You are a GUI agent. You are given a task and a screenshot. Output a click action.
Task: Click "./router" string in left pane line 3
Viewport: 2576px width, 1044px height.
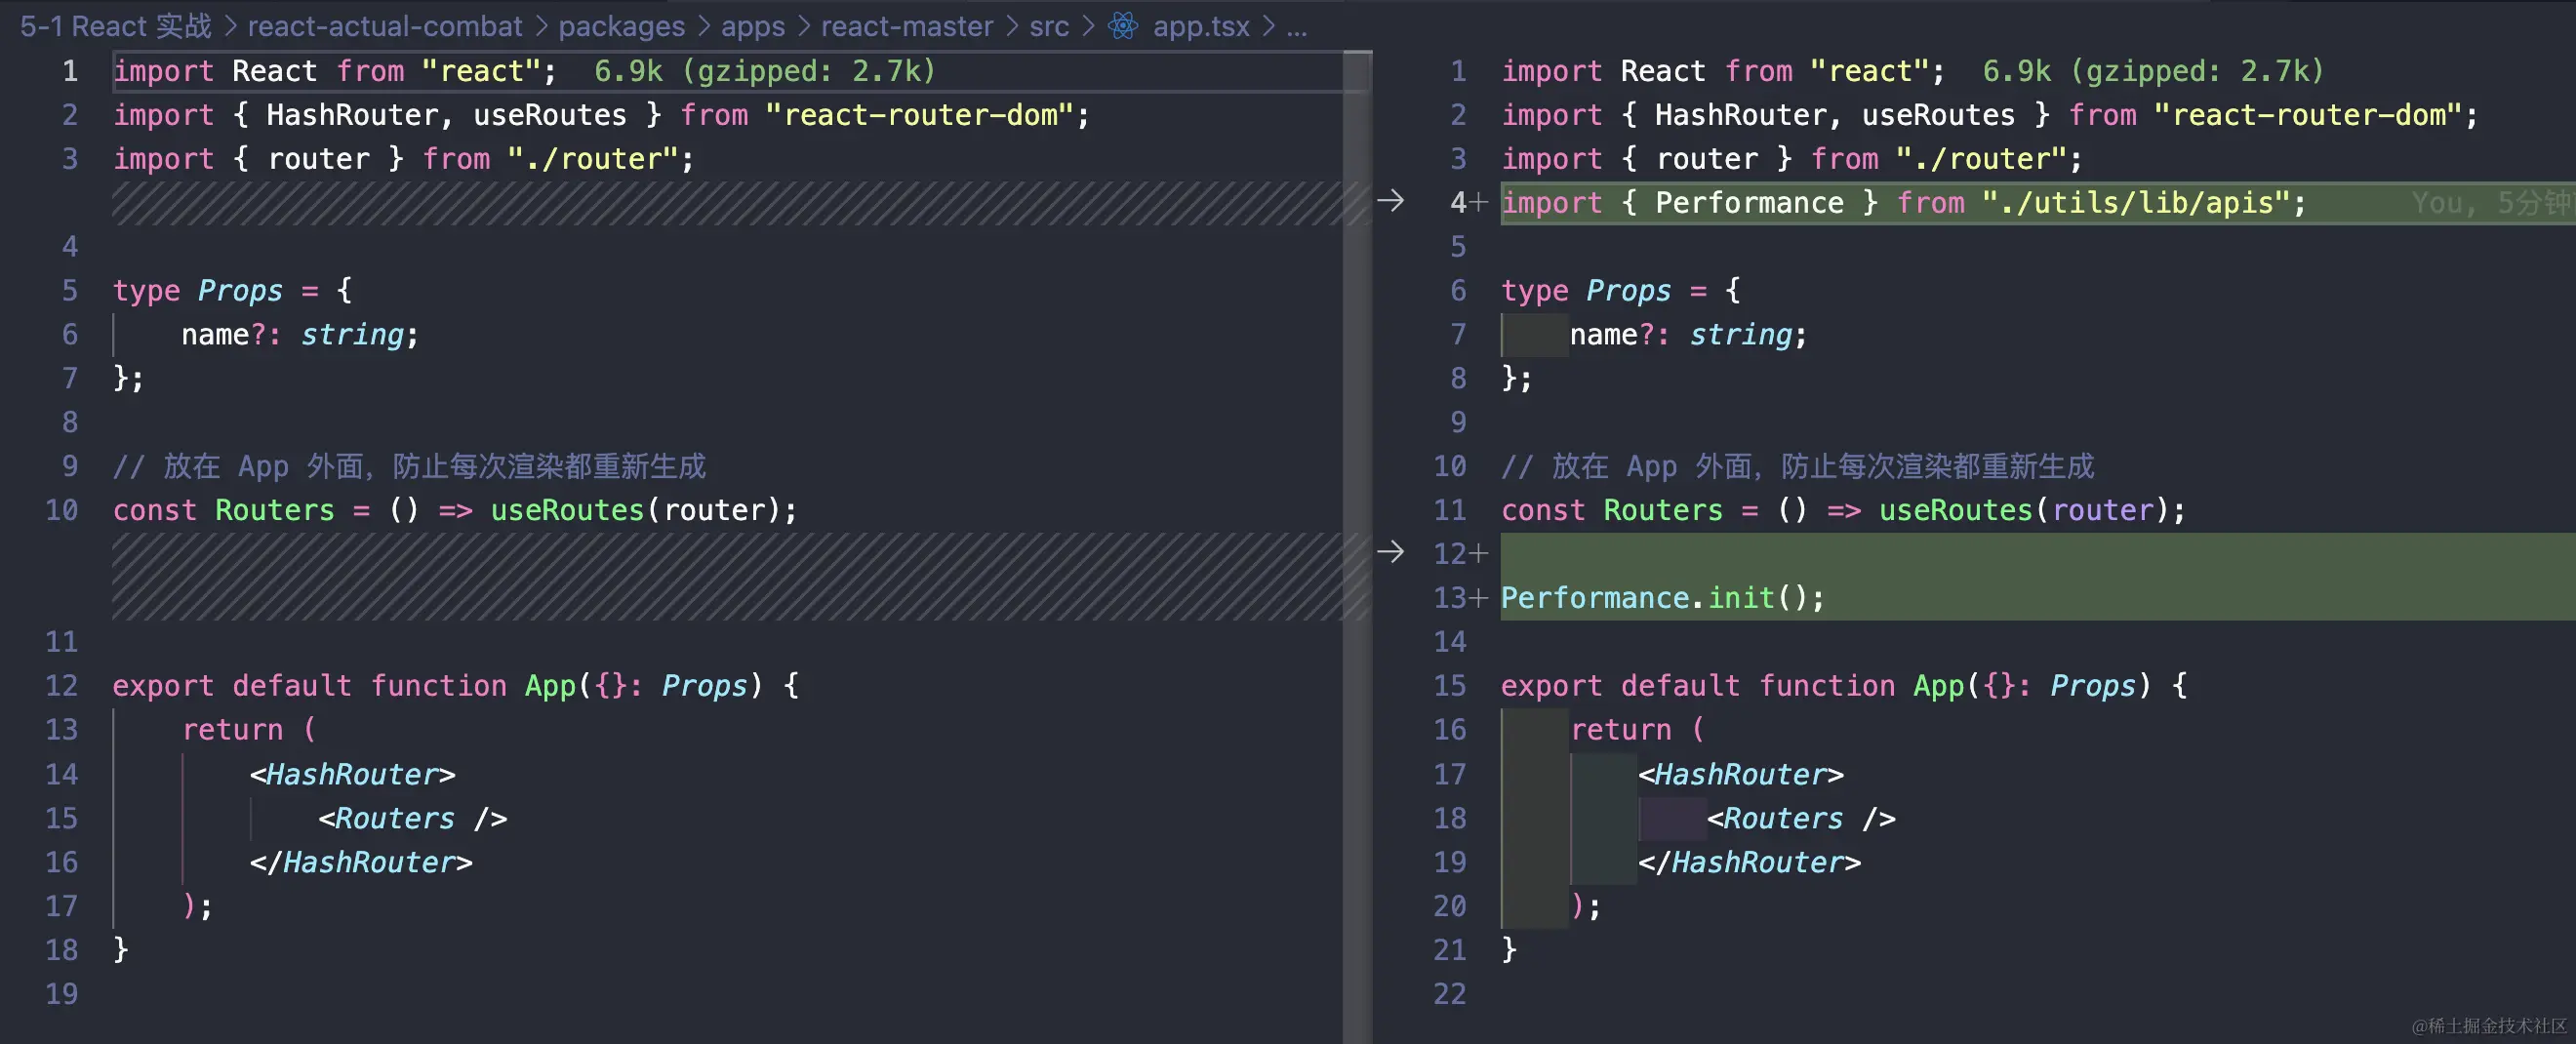tap(593, 159)
